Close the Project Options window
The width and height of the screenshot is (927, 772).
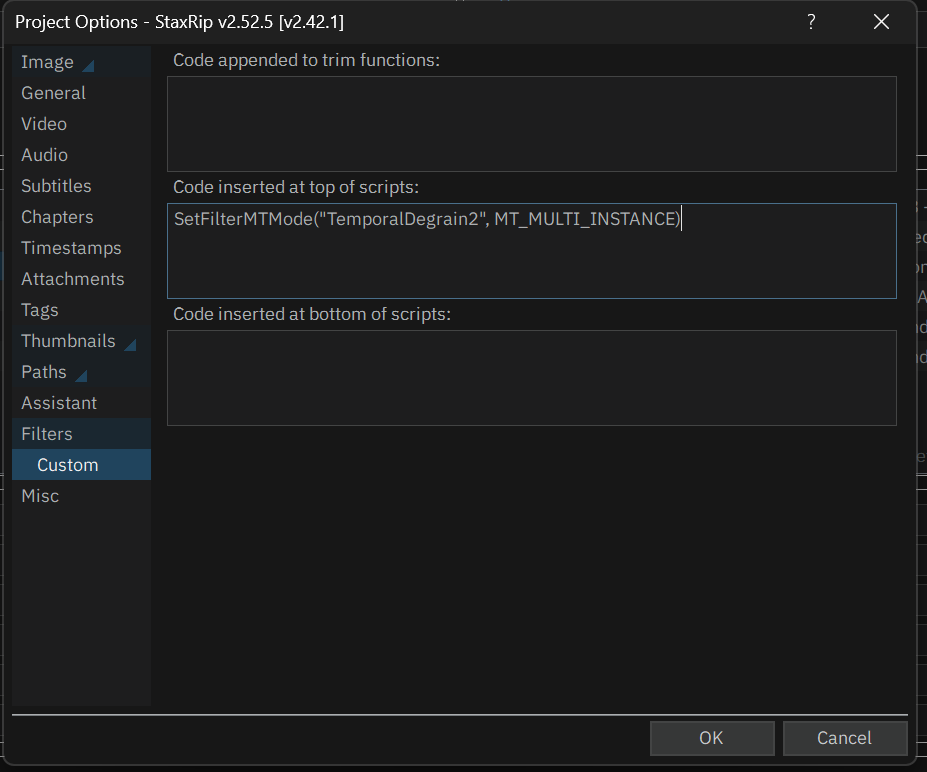click(881, 22)
